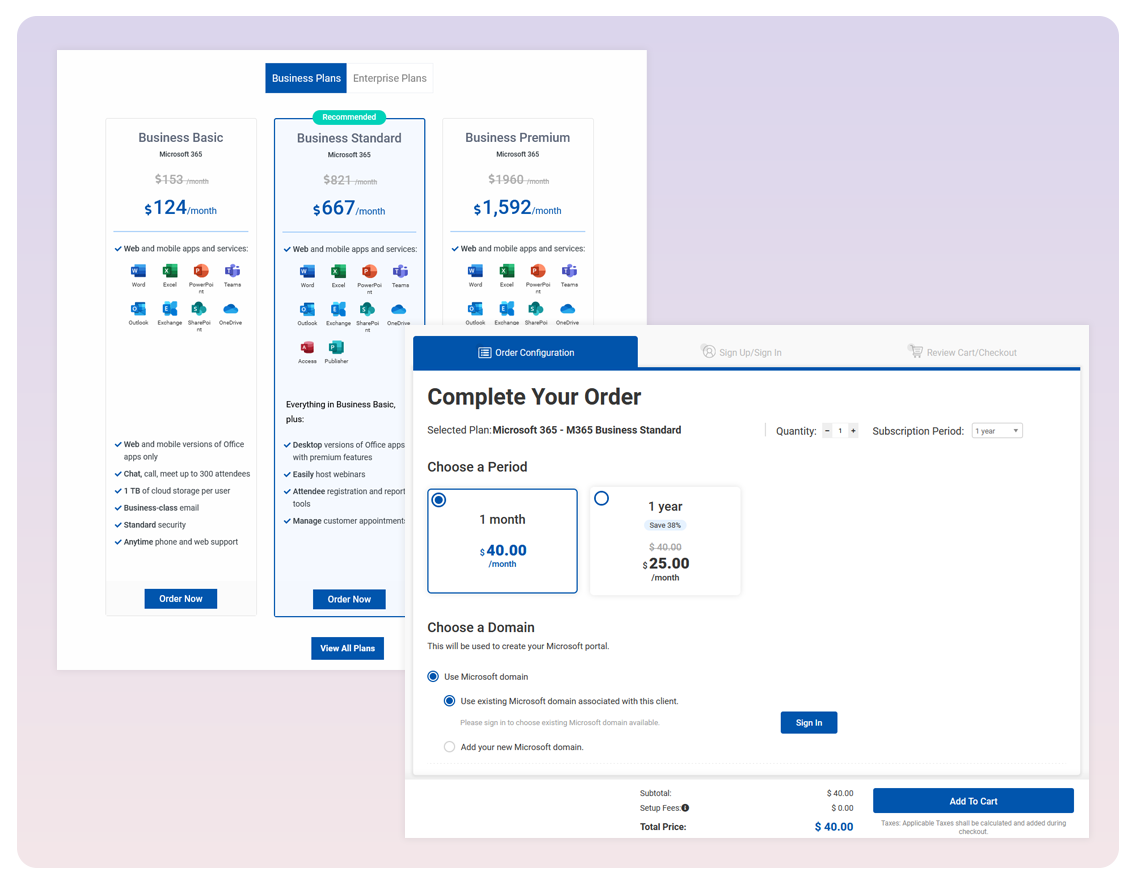This screenshot has height=893, width=1135.
Task: Click Exchange icon in Business Basic plan
Action: (x=169, y=309)
